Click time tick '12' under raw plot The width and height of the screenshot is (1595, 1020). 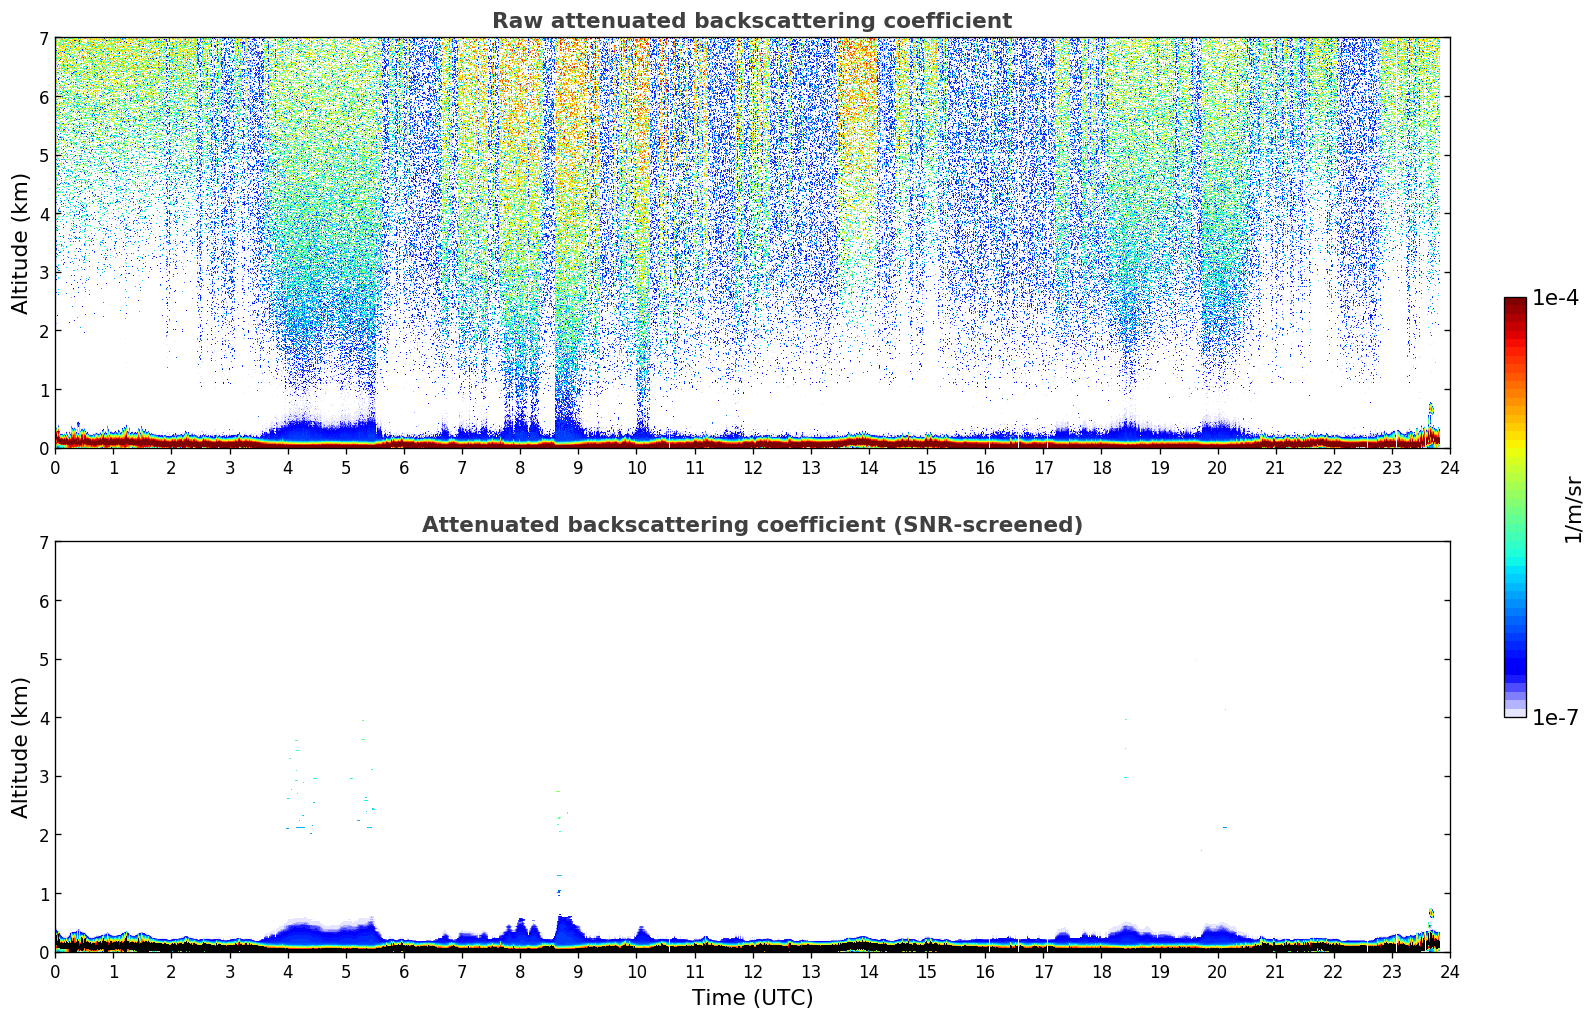(753, 467)
